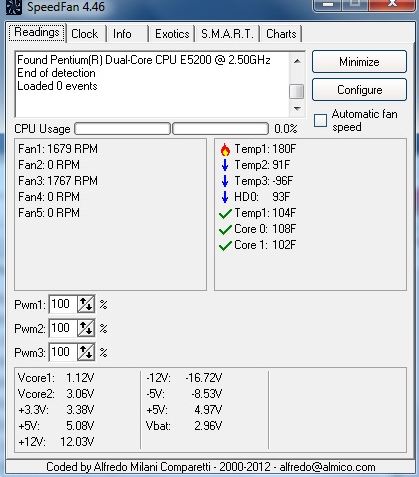Click the Pwm3 up/down spinner arrows
The image size is (419, 477).
coord(86,352)
